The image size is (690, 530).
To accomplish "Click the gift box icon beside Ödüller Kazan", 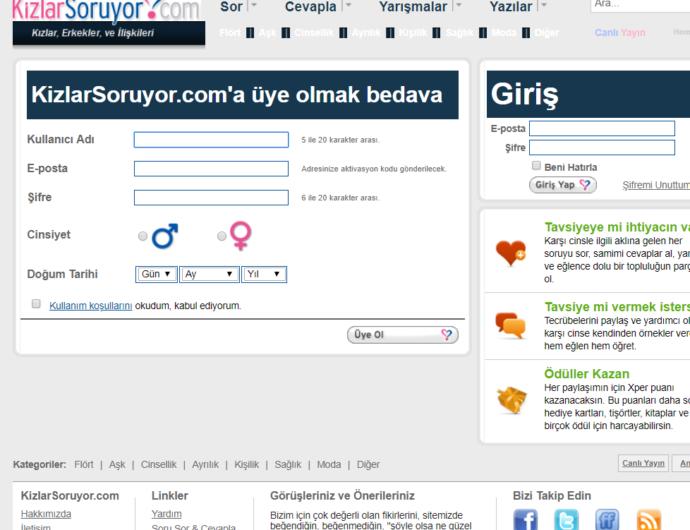I will click(x=511, y=400).
